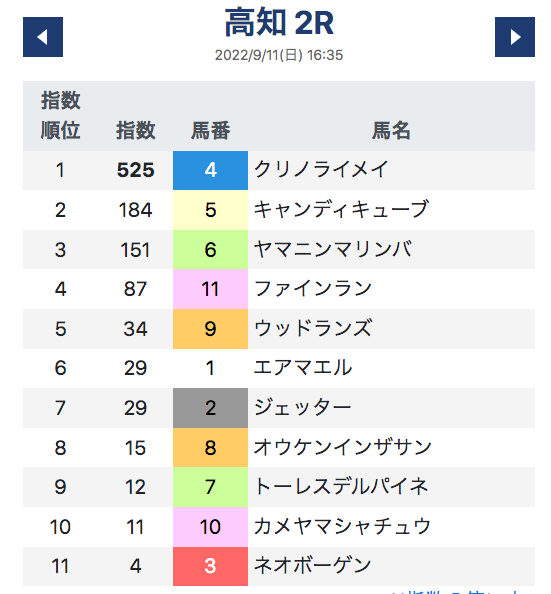Click horse name クリノライメイ
The width and height of the screenshot is (551, 594).
(321, 169)
